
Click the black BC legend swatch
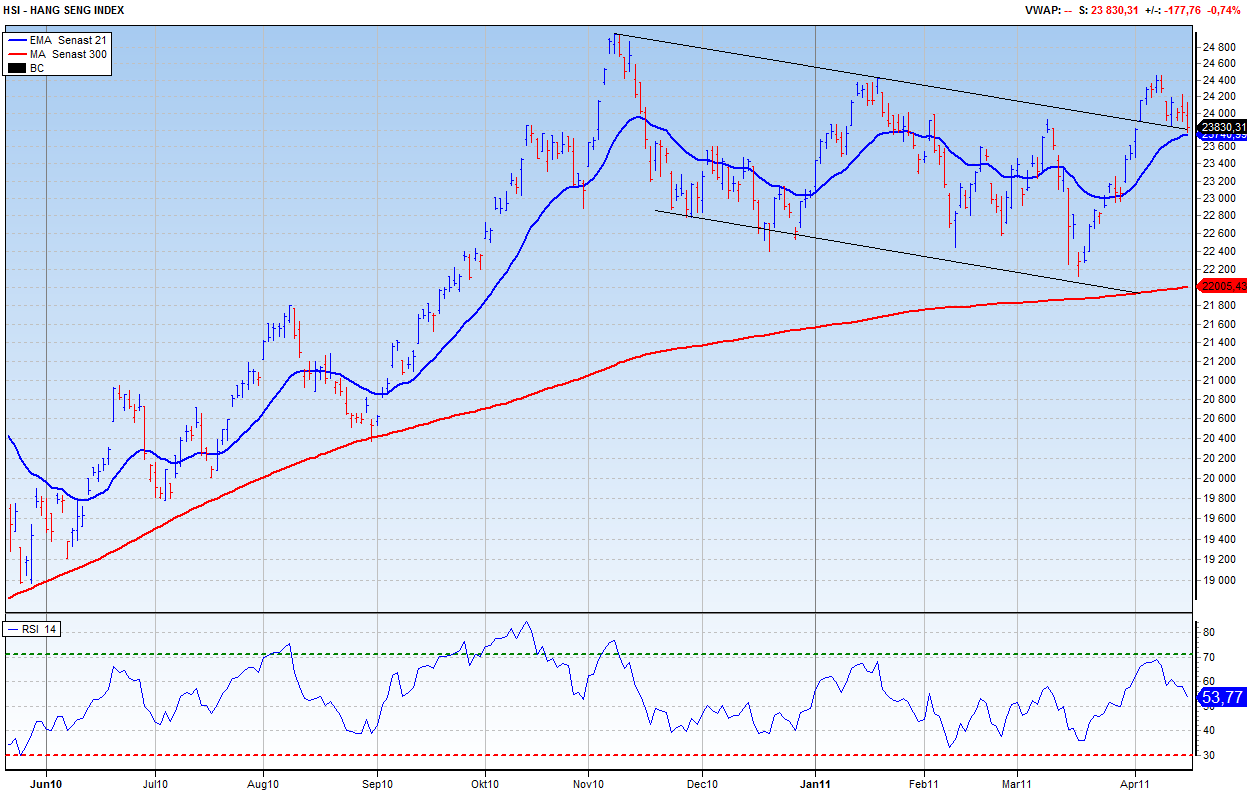pos(16,68)
